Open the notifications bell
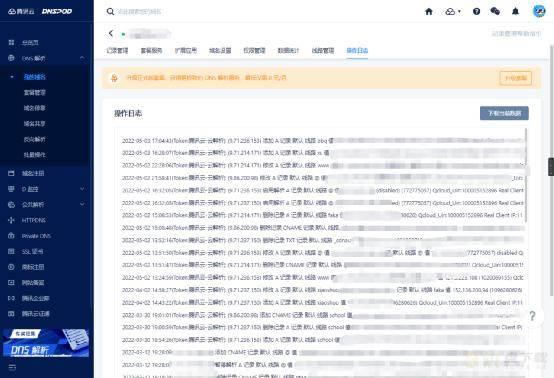Screen dimensions: 554x378 click(515, 12)
